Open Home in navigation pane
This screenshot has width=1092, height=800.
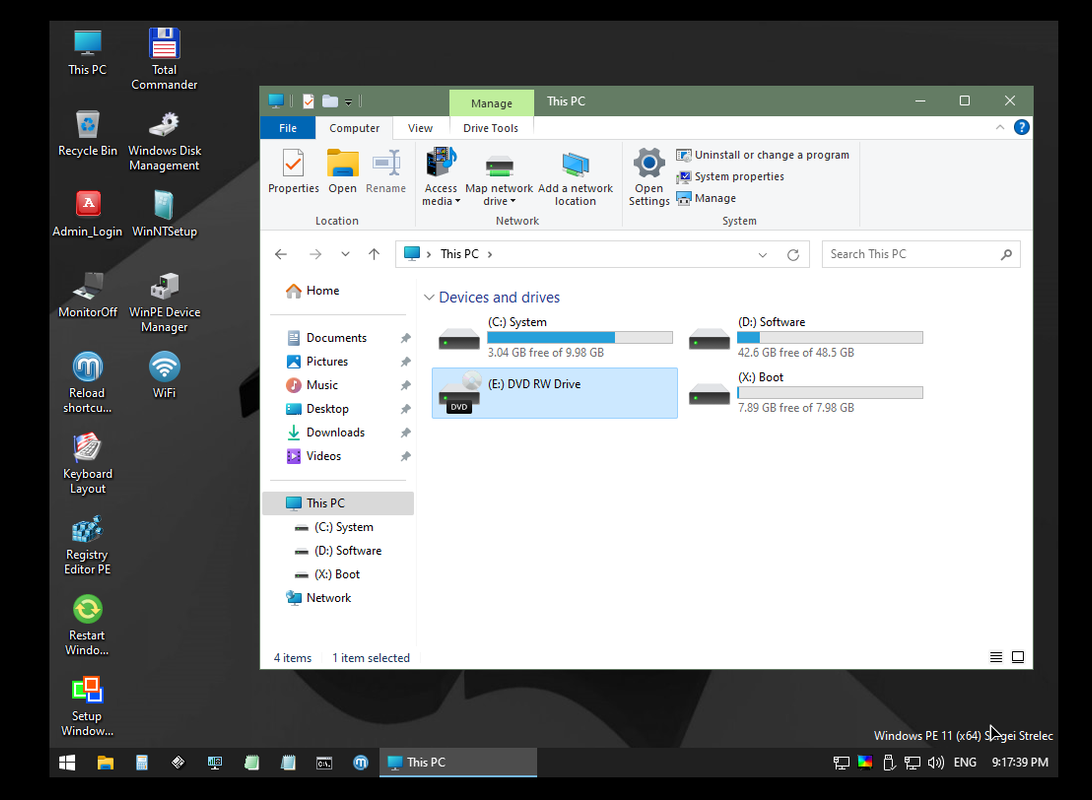coord(313,291)
